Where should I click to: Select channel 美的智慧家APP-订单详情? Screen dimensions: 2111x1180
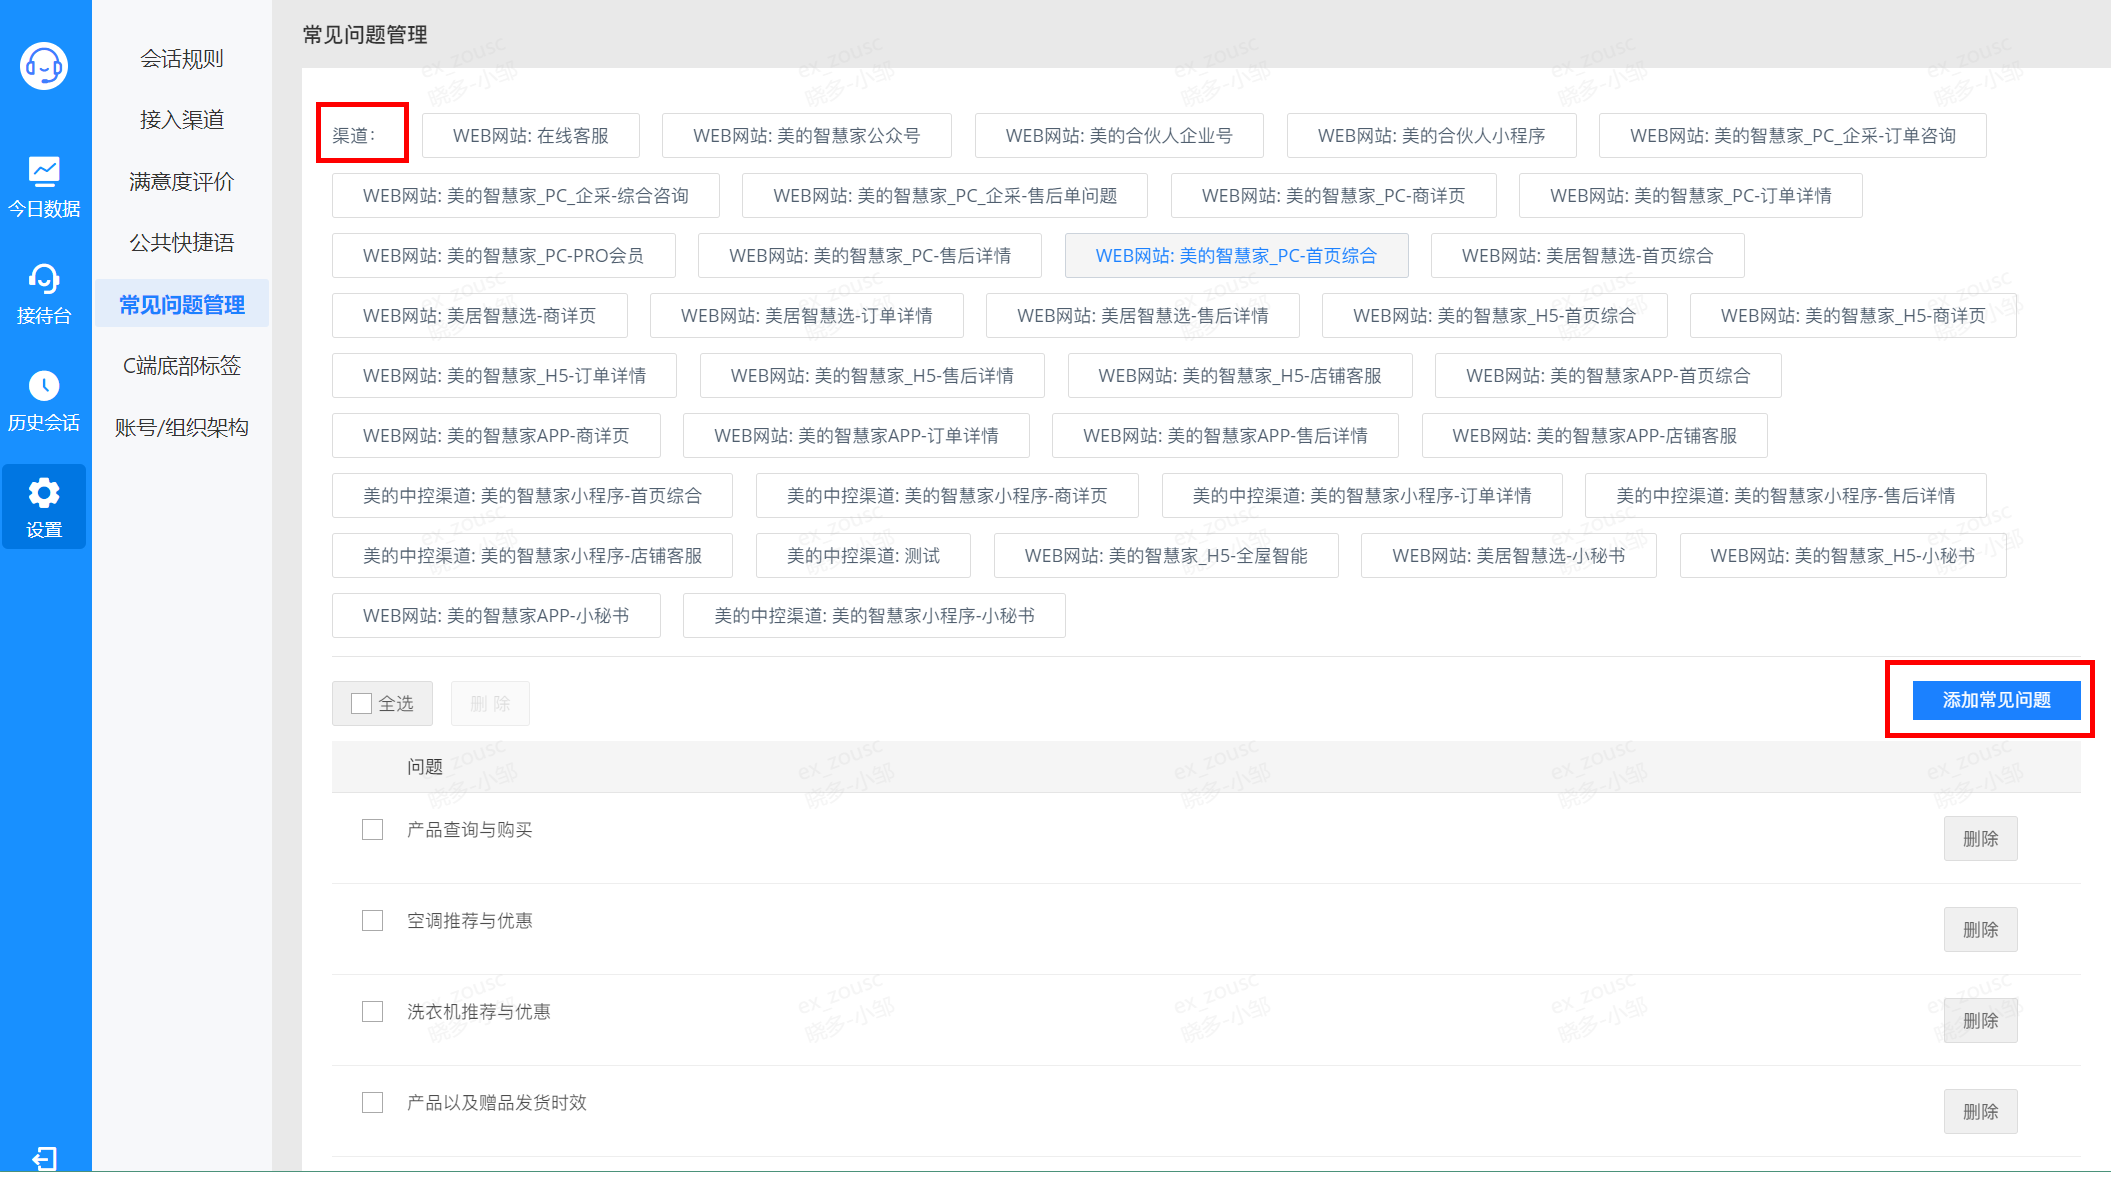click(x=856, y=436)
